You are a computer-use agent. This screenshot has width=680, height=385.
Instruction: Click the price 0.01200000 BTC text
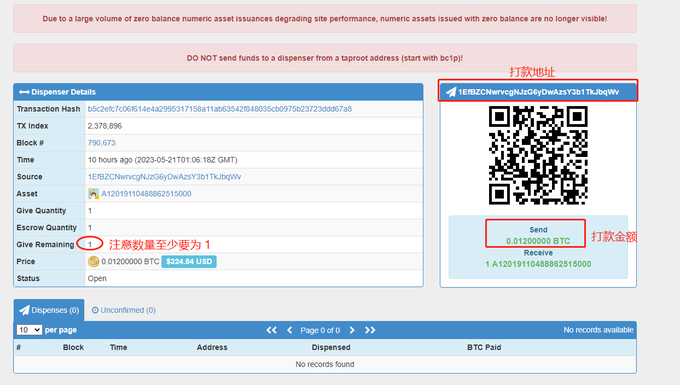pyautogui.click(x=130, y=261)
